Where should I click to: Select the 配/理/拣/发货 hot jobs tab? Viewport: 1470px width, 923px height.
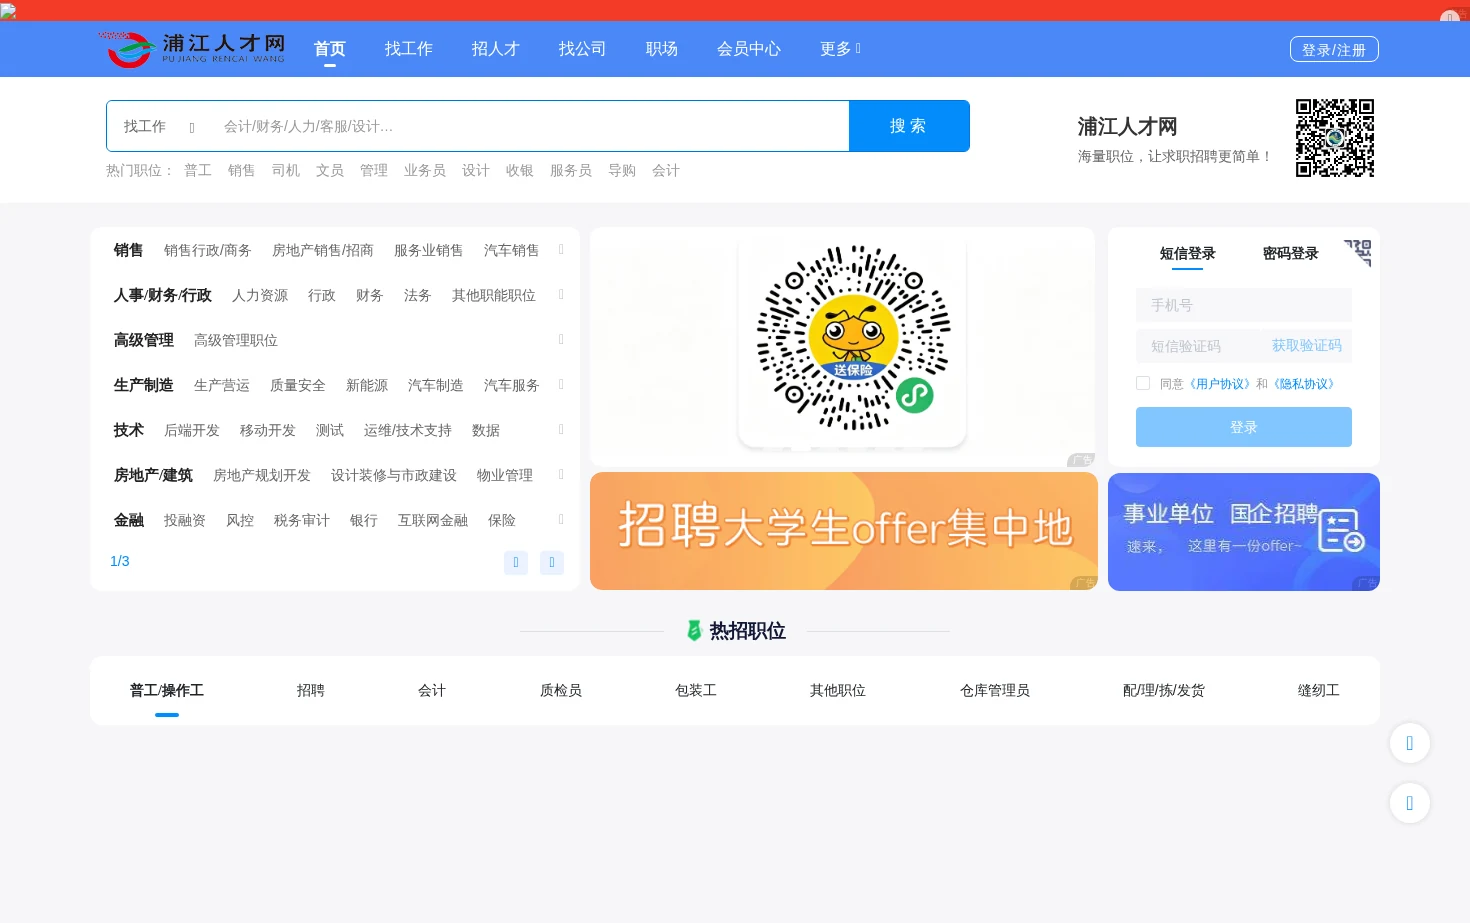tap(1164, 690)
